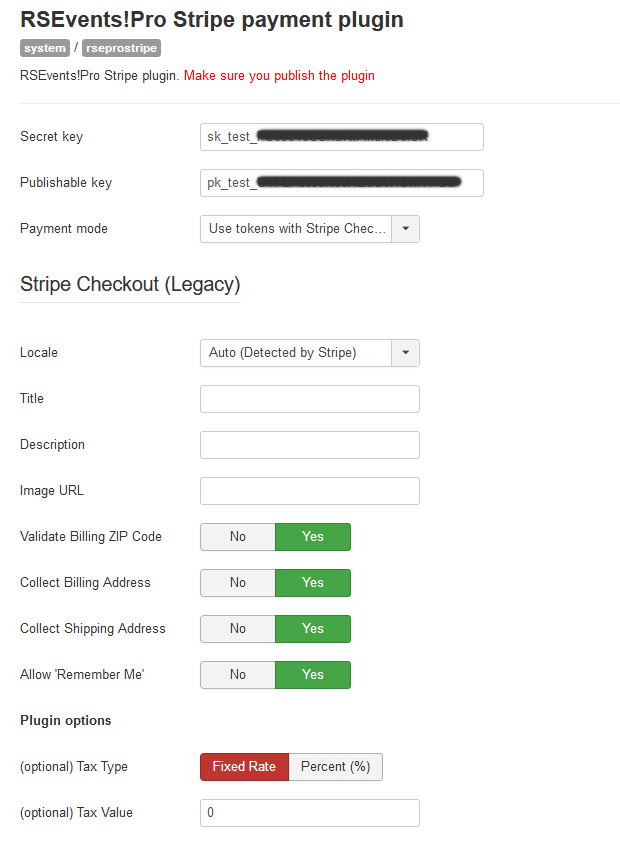Click the Image URL input field
This screenshot has width=620, height=848.
tap(309, 491)
